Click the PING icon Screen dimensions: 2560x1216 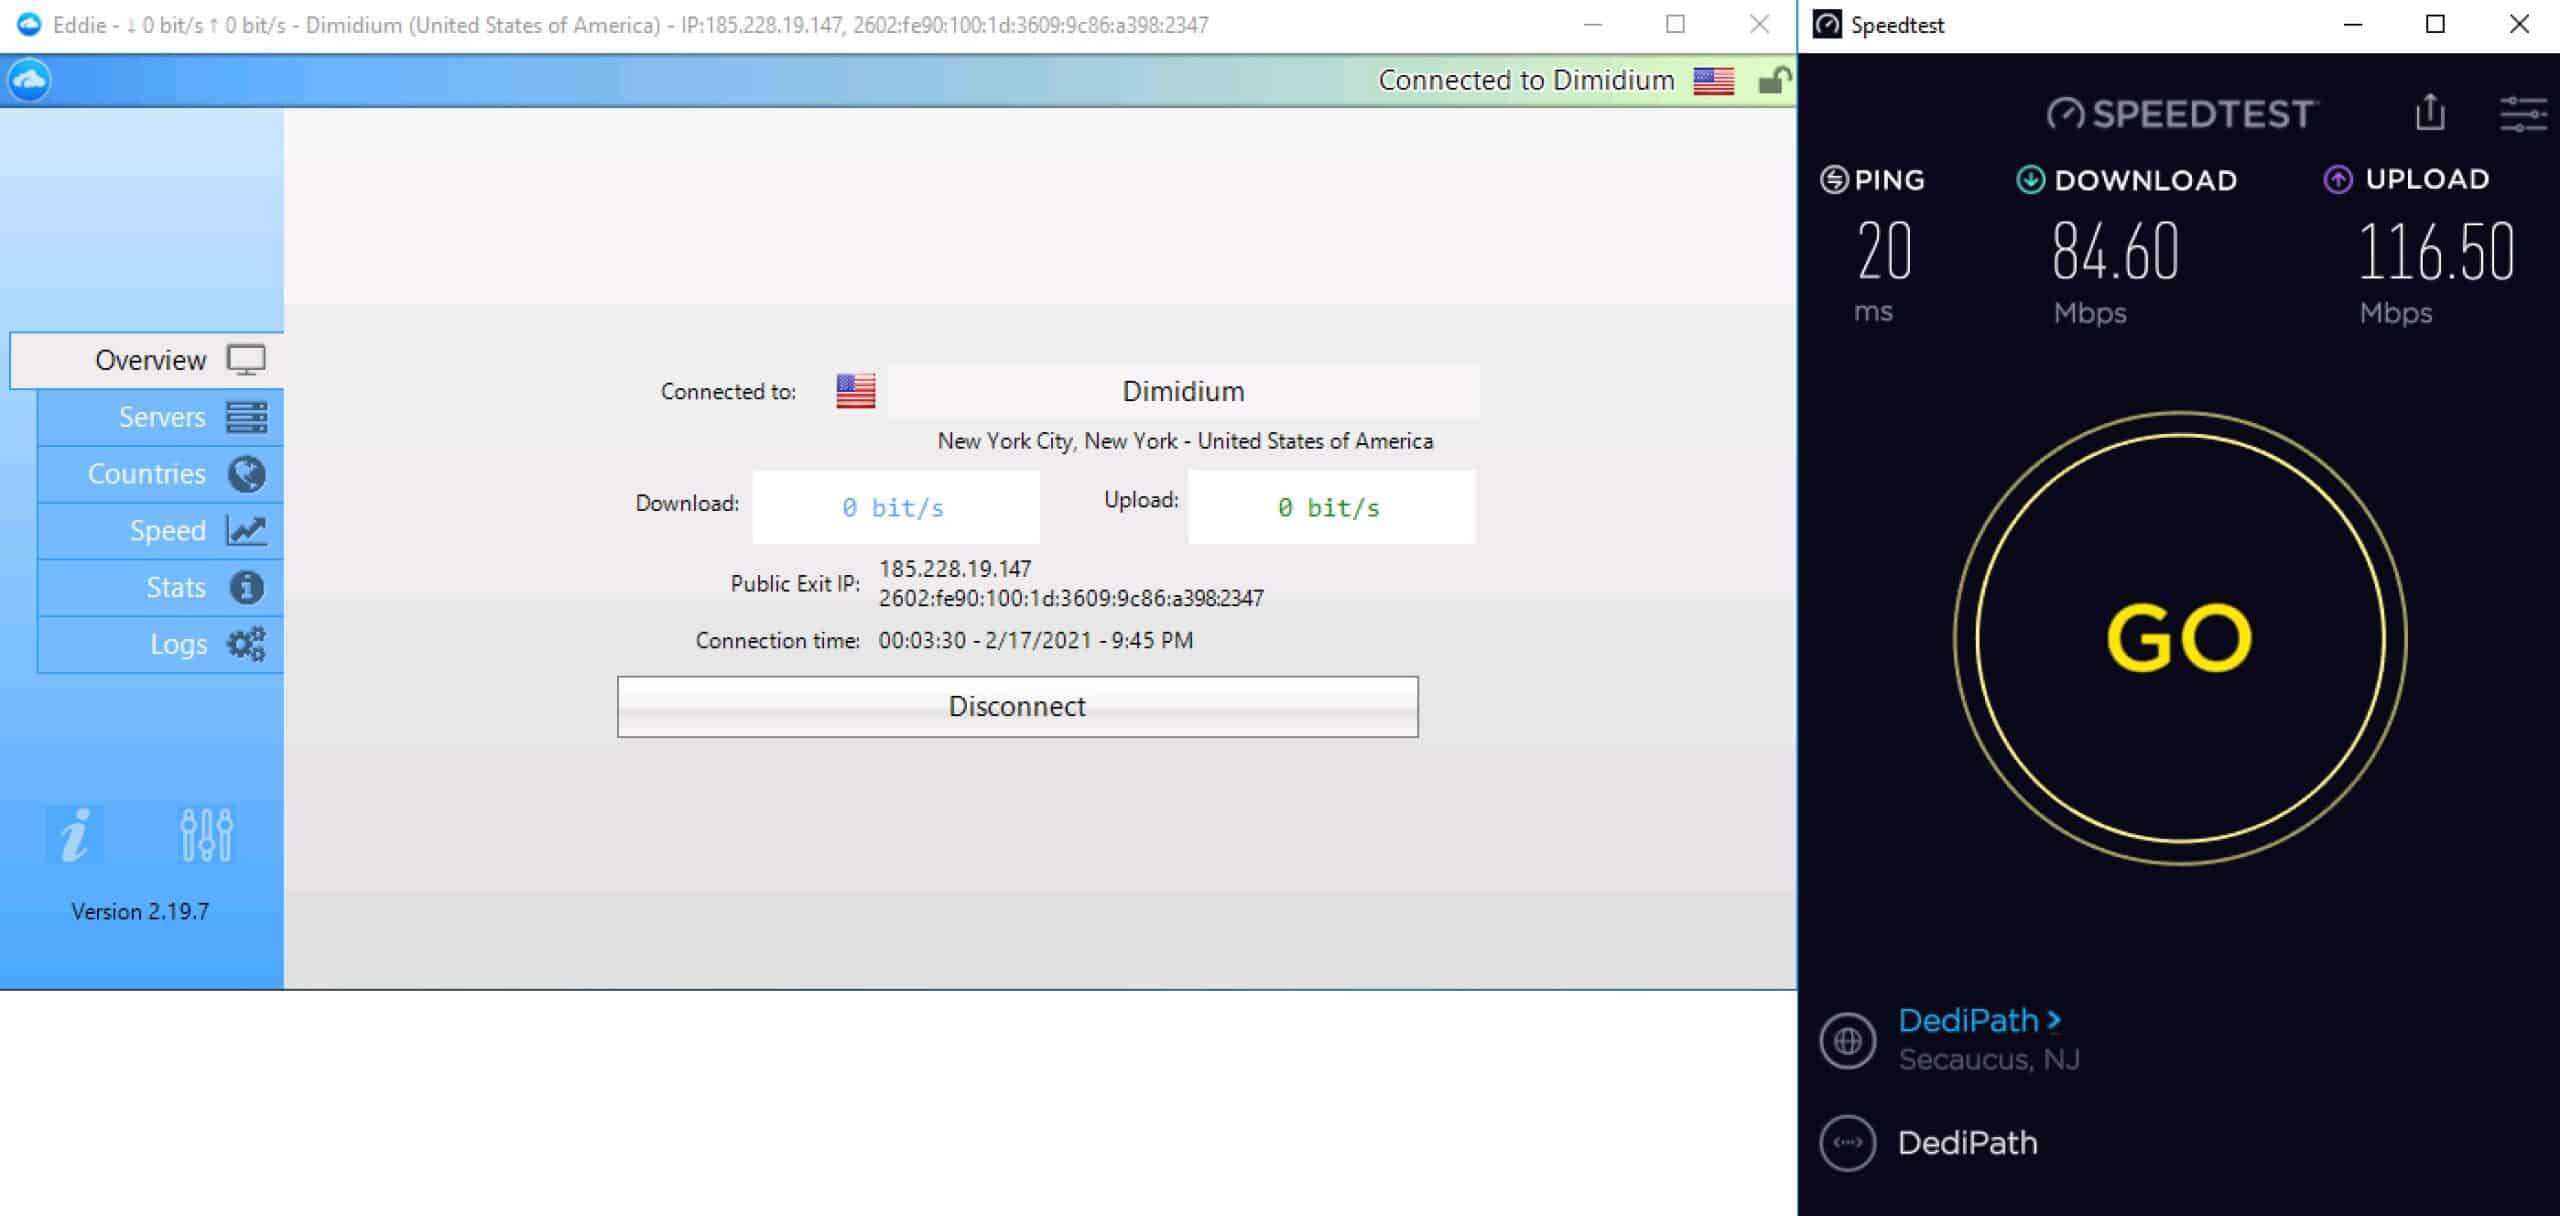pos(1834,180)
